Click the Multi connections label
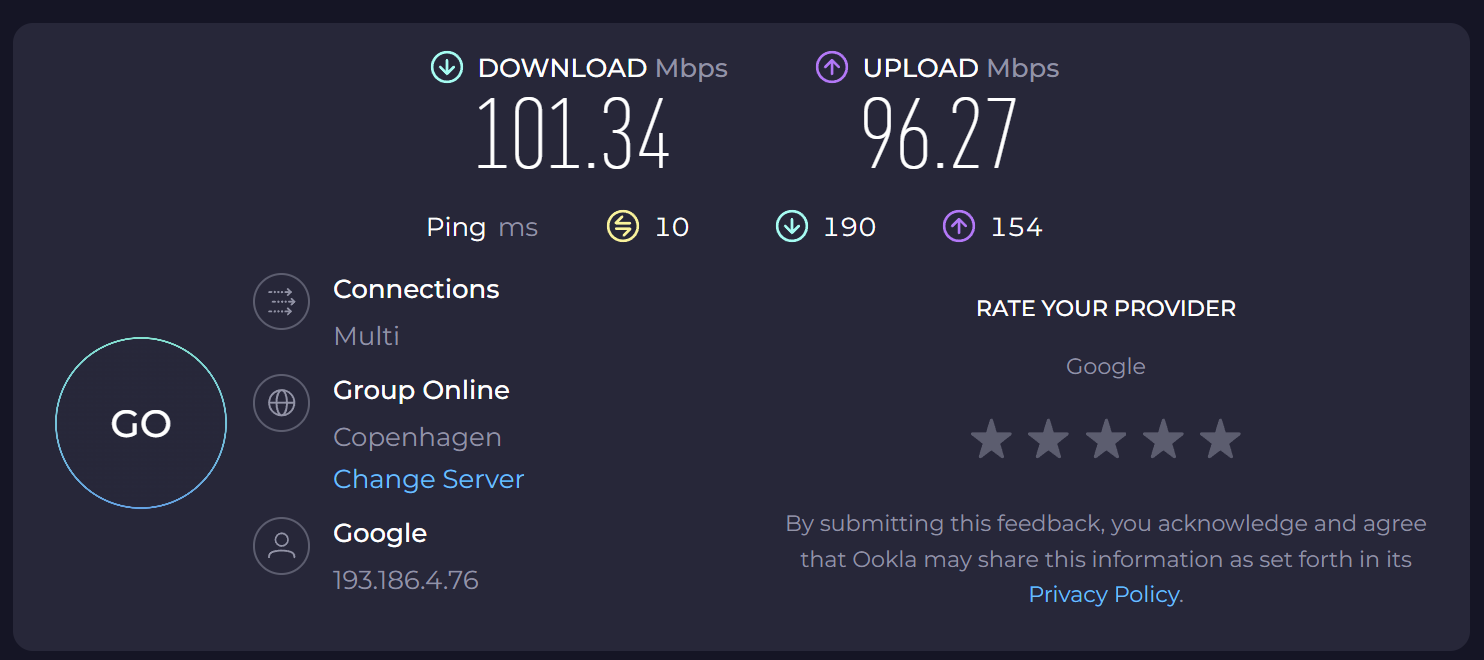The image size is (1484, 660). coord(366,336)
